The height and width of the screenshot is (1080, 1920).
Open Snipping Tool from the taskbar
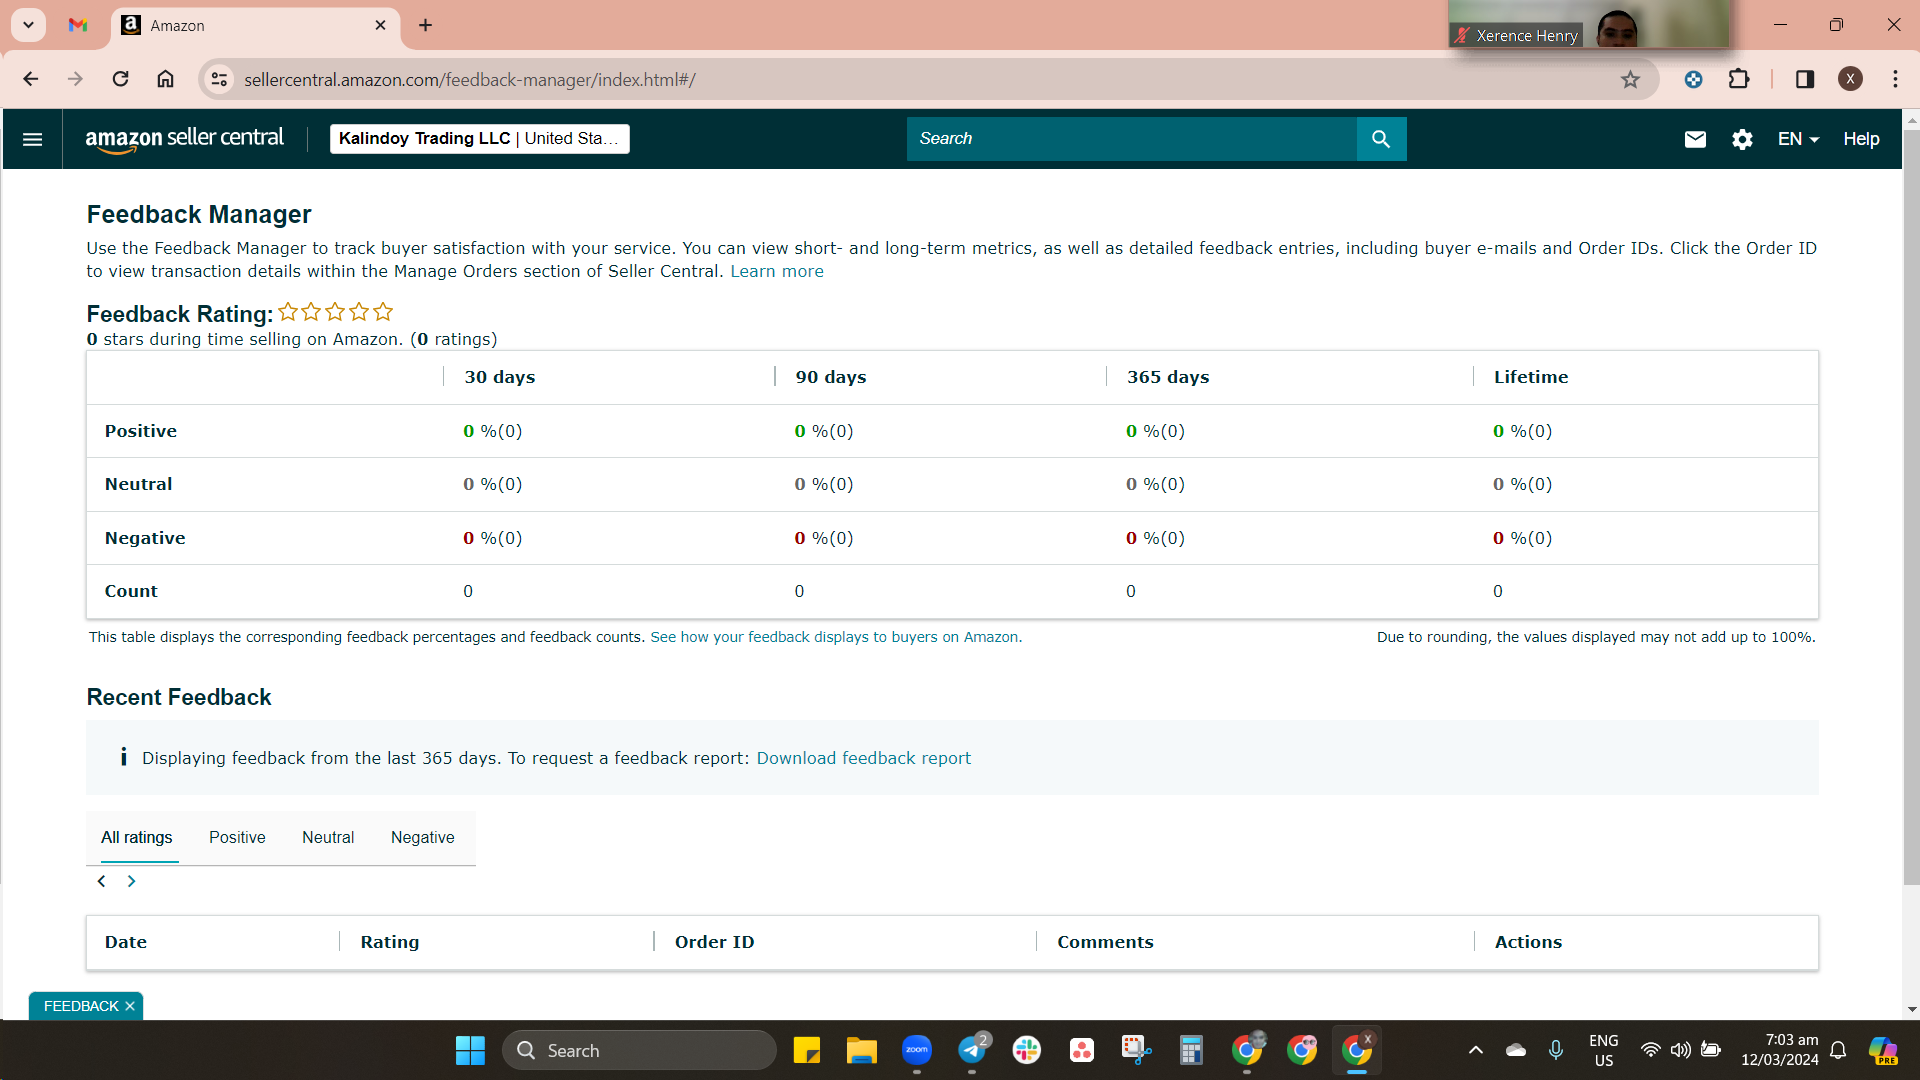1136,1050
